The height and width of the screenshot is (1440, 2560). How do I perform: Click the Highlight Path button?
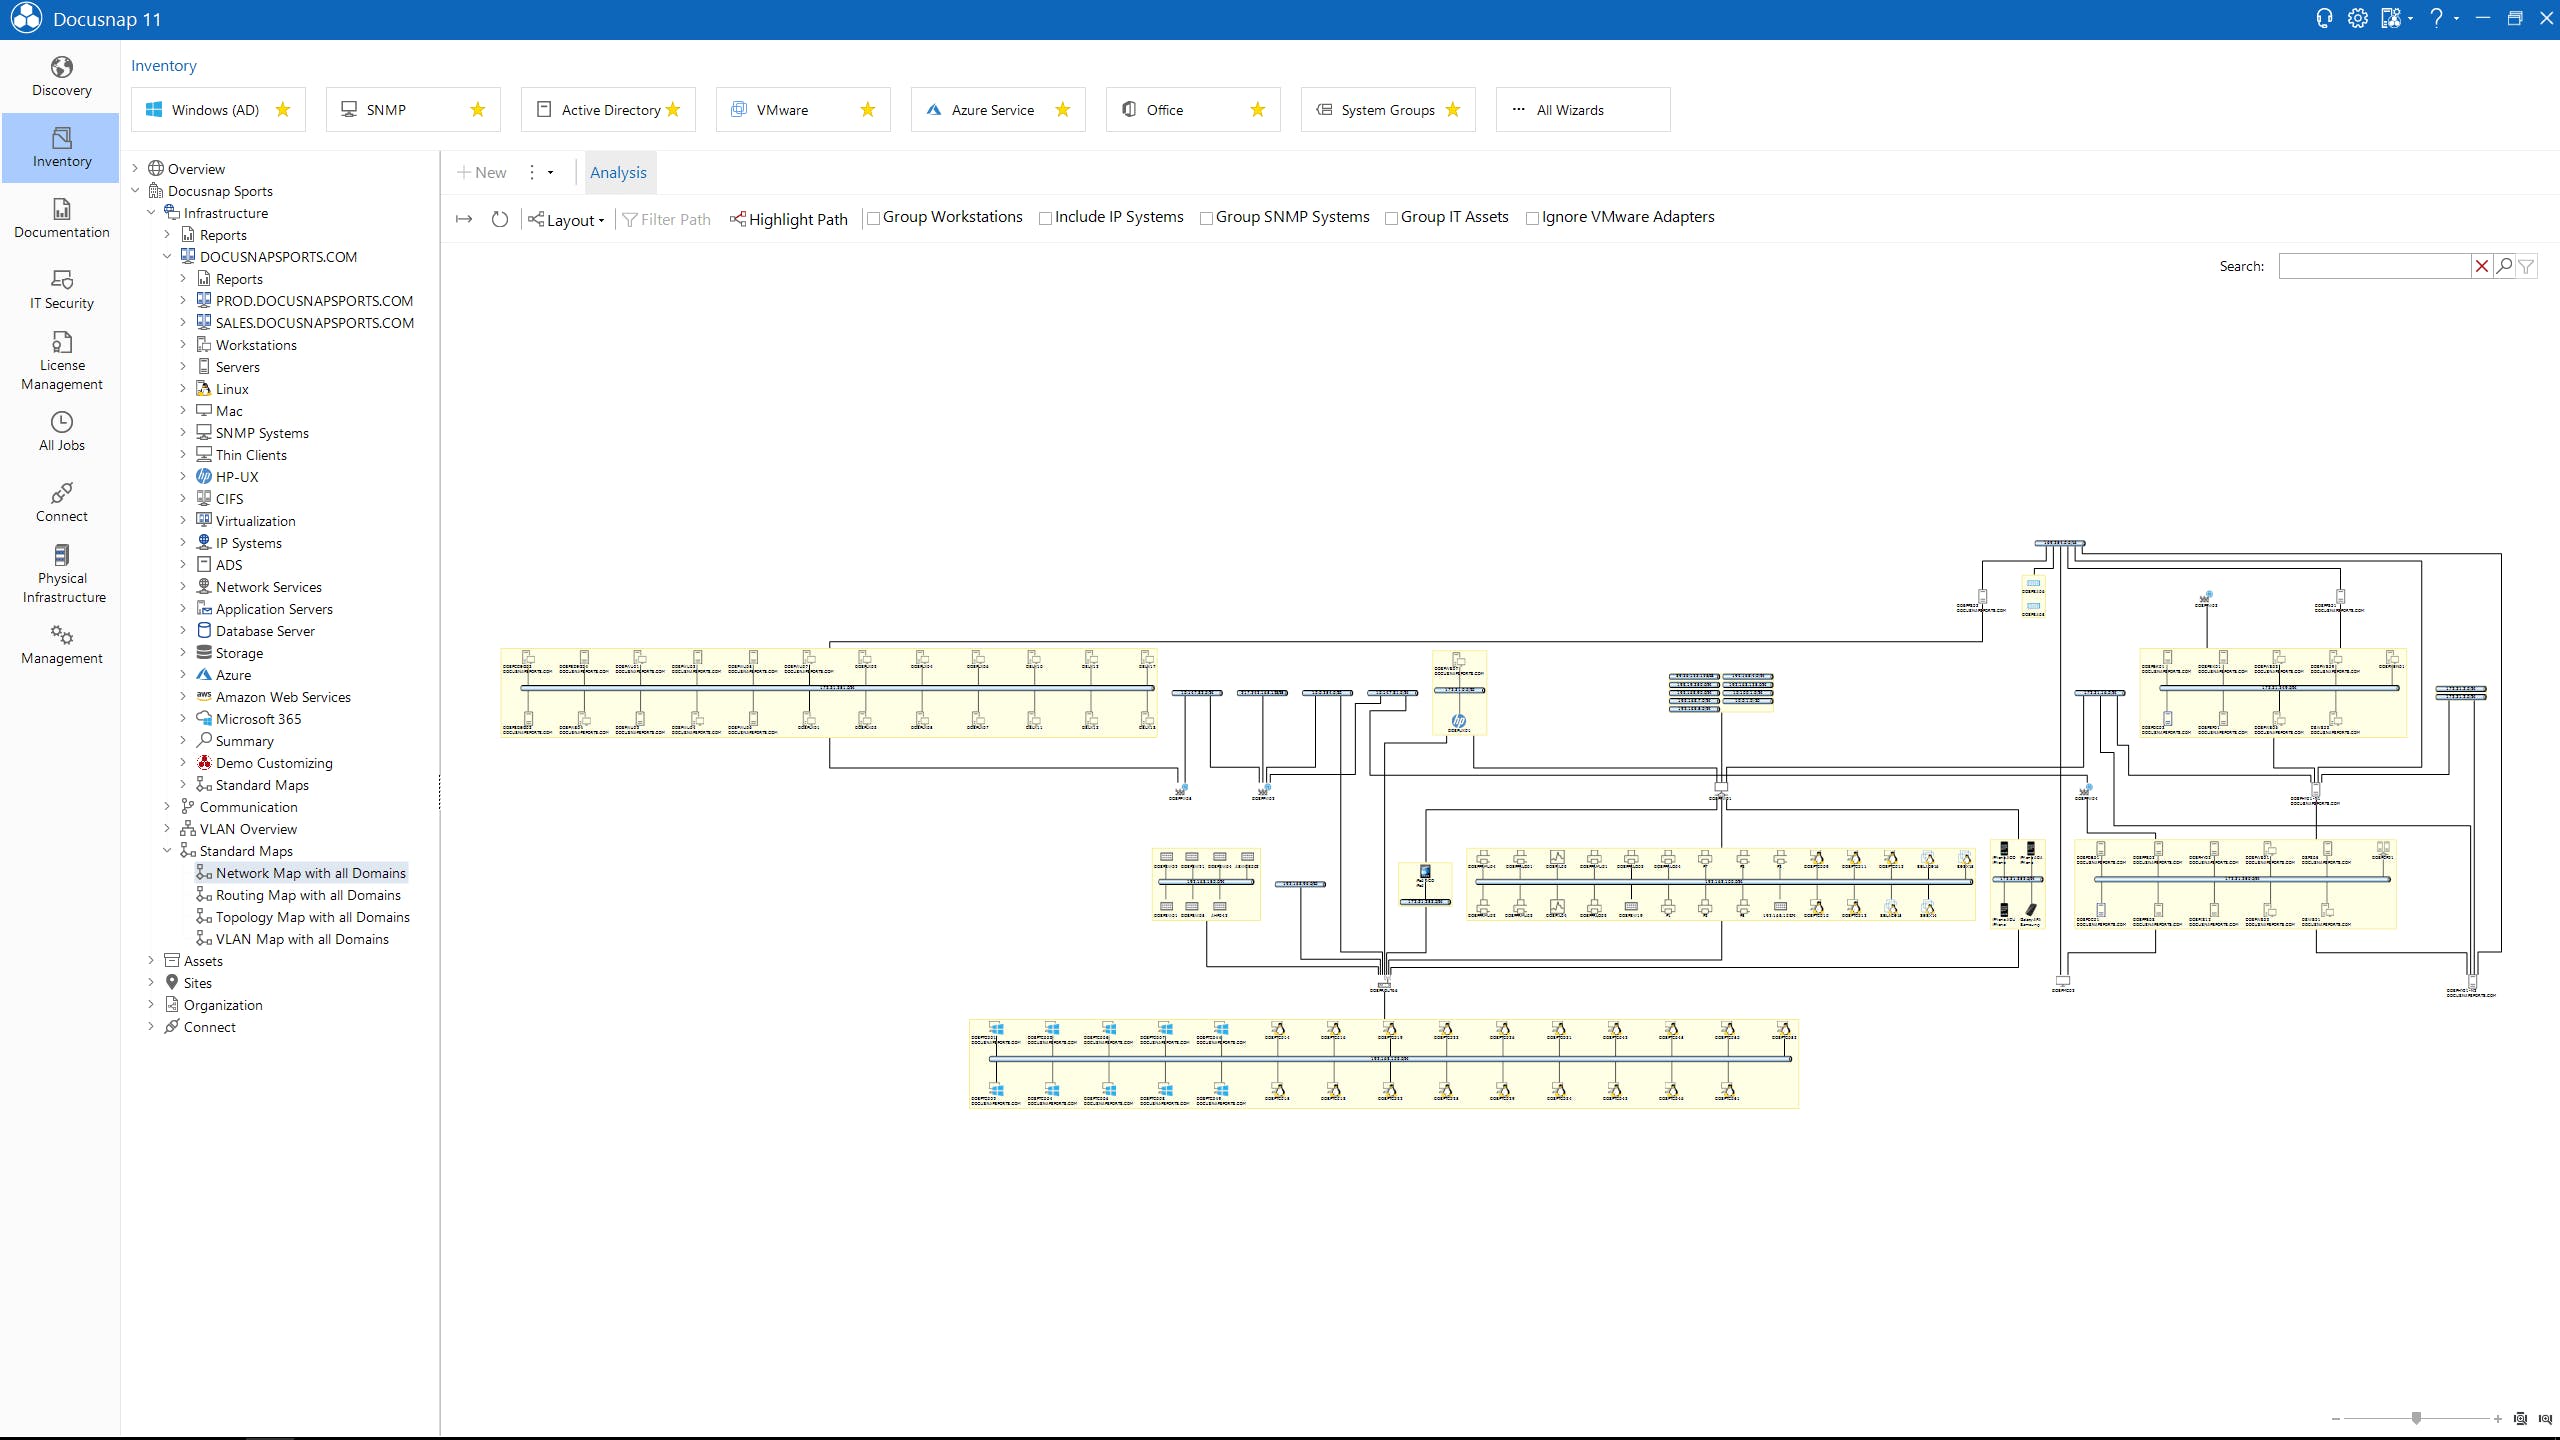point(789,220)
